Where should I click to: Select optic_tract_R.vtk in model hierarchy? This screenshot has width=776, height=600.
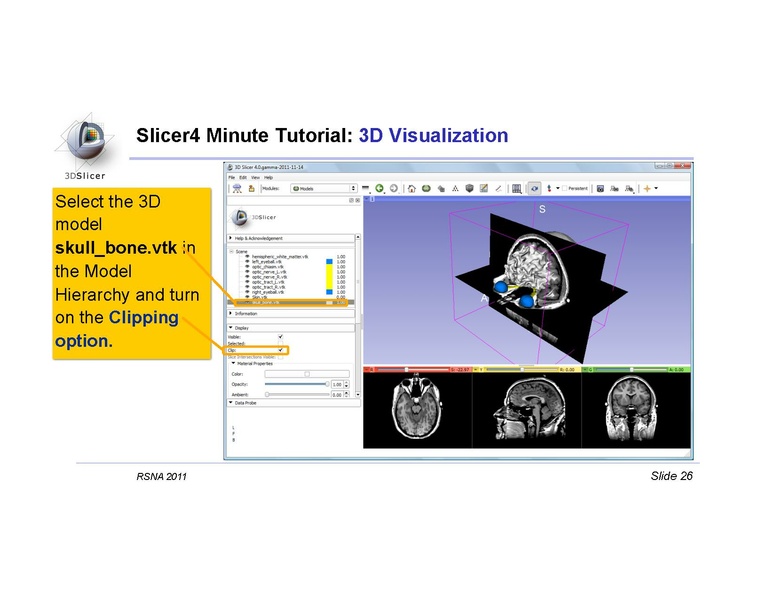click(x=269, y=287)
